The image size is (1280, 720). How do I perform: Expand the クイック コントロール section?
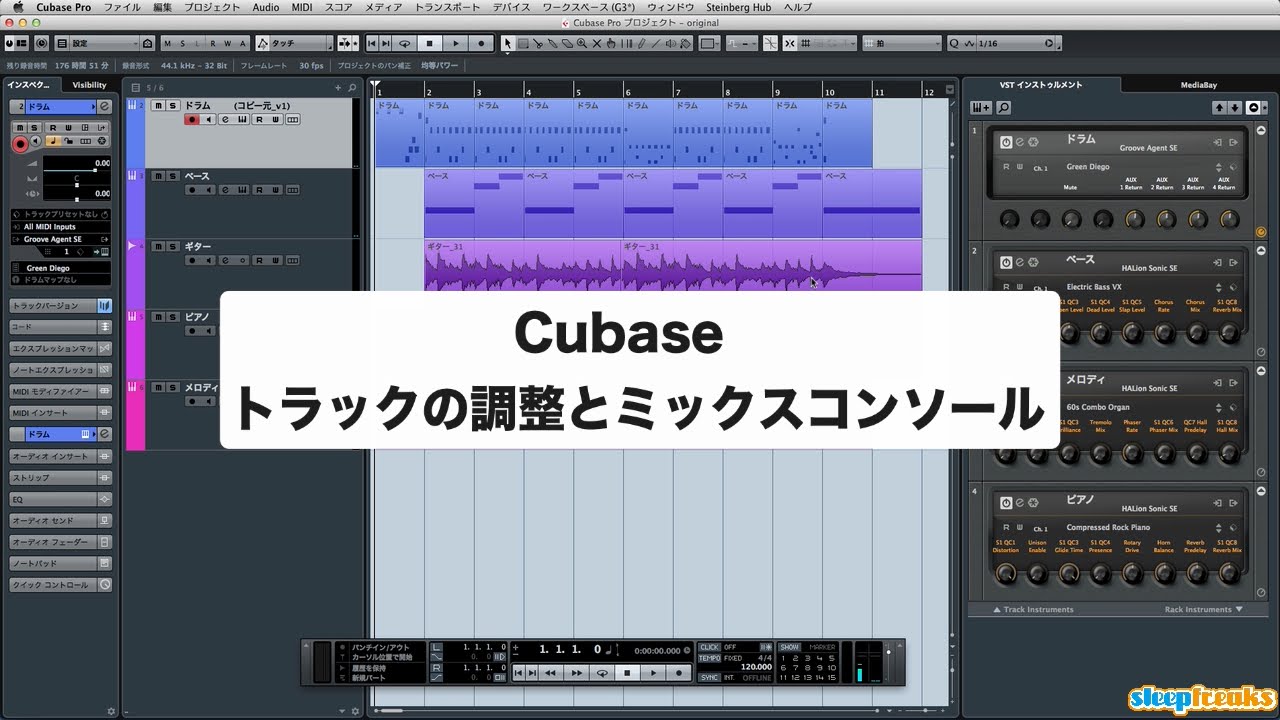pyautogui.click(x=60, y=585)
